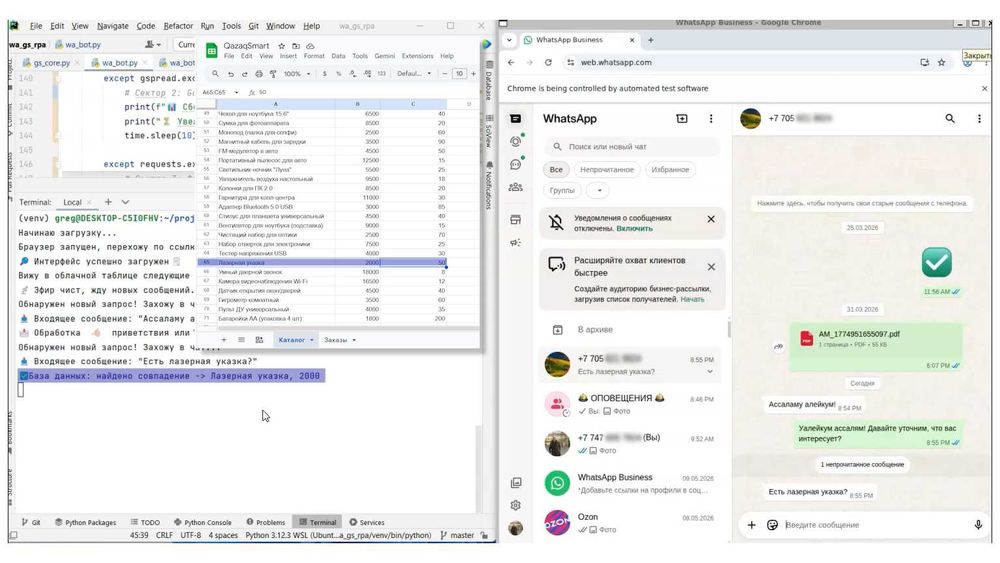Image resolution: width=1000 pixels, height=563 pixels.
Task: Click Sheets format as percent icon
Action: (339, 74)
